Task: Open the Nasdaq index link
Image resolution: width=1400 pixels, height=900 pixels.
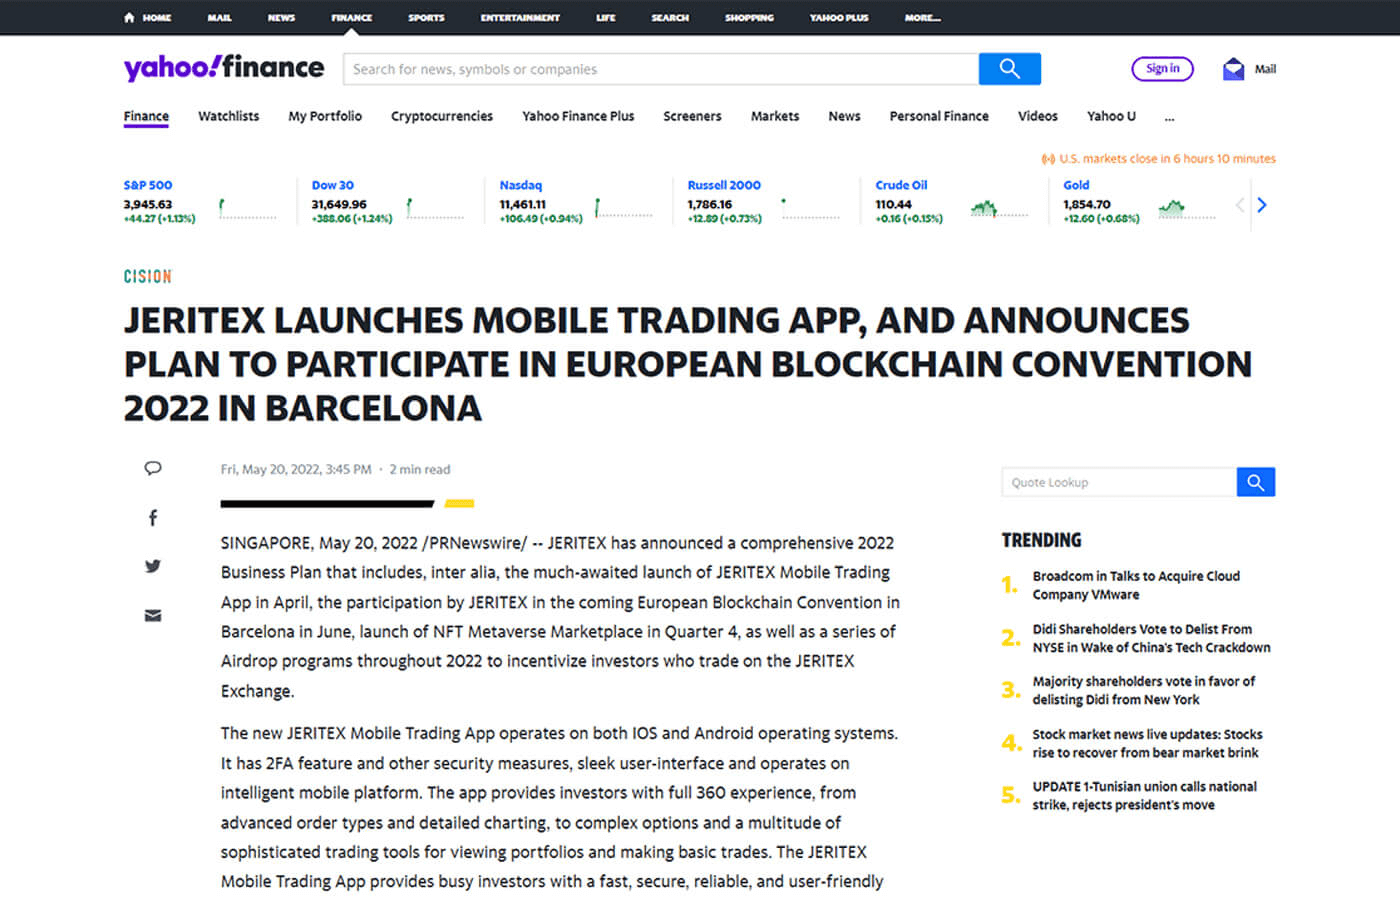Action: click(520, 185)
